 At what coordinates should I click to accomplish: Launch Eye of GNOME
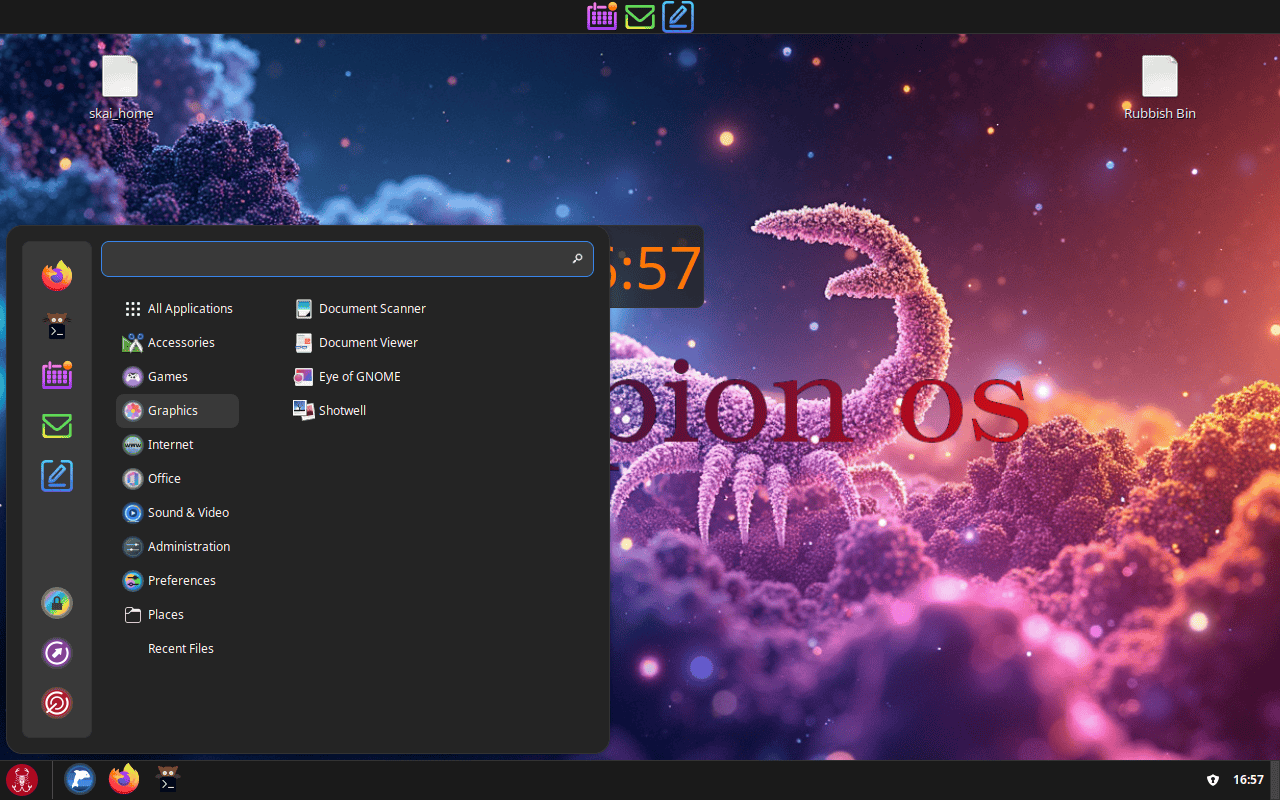[x=348, y=377]
